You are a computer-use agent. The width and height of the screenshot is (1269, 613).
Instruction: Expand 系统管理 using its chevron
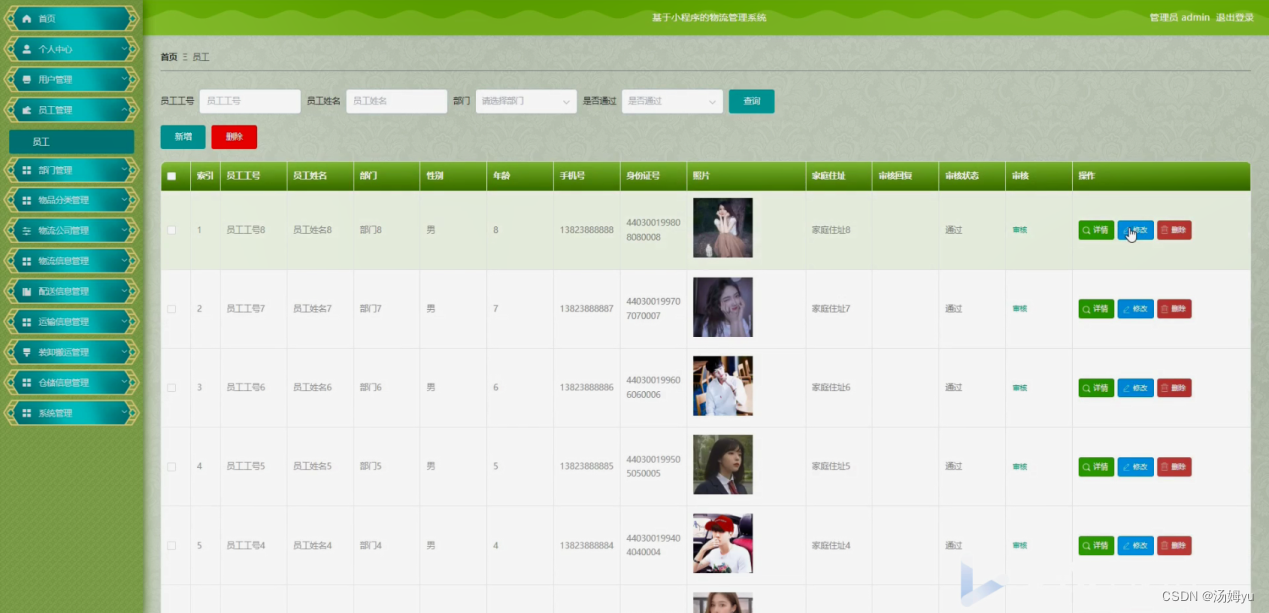[125, 413]
